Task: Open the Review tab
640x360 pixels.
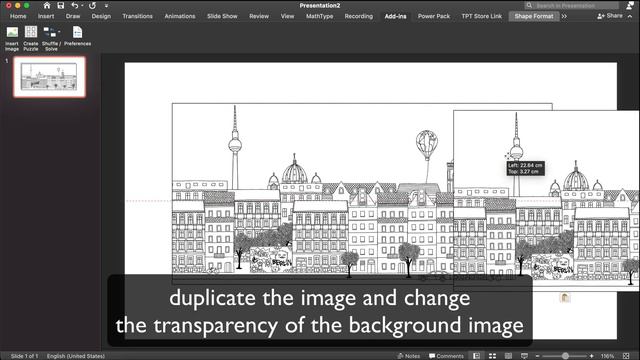Action: click(x=259, y=16)
